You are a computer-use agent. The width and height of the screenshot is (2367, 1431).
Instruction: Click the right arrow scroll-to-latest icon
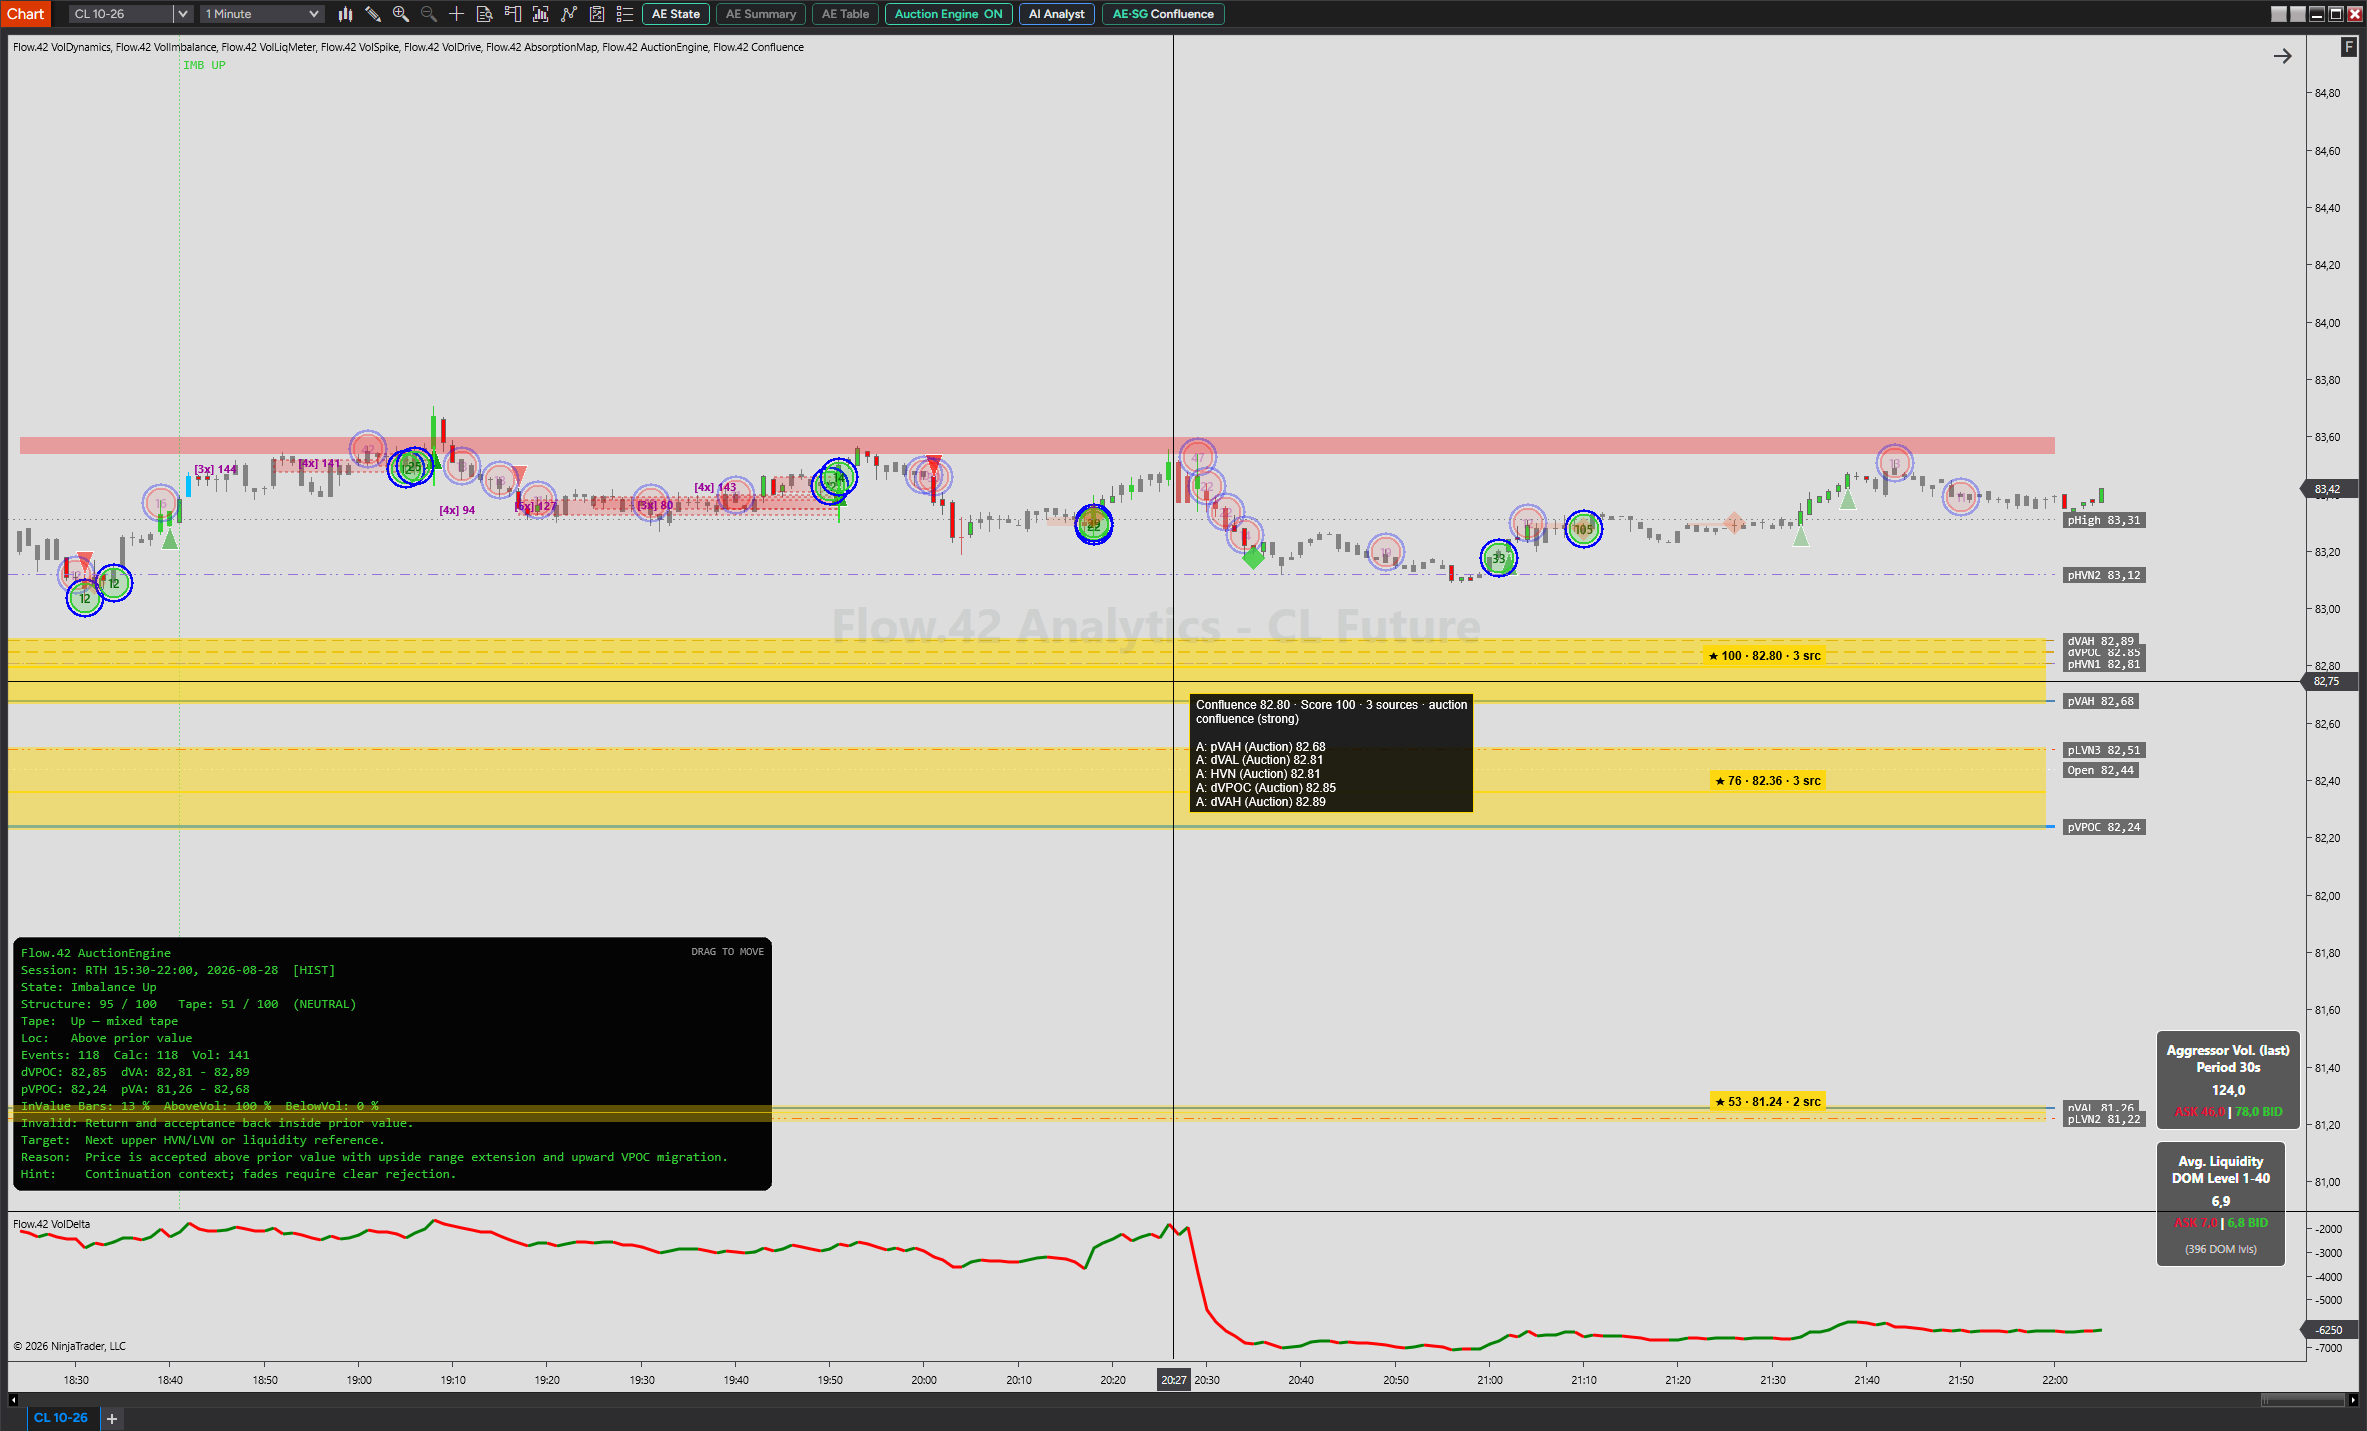[x=2283, y=56]
